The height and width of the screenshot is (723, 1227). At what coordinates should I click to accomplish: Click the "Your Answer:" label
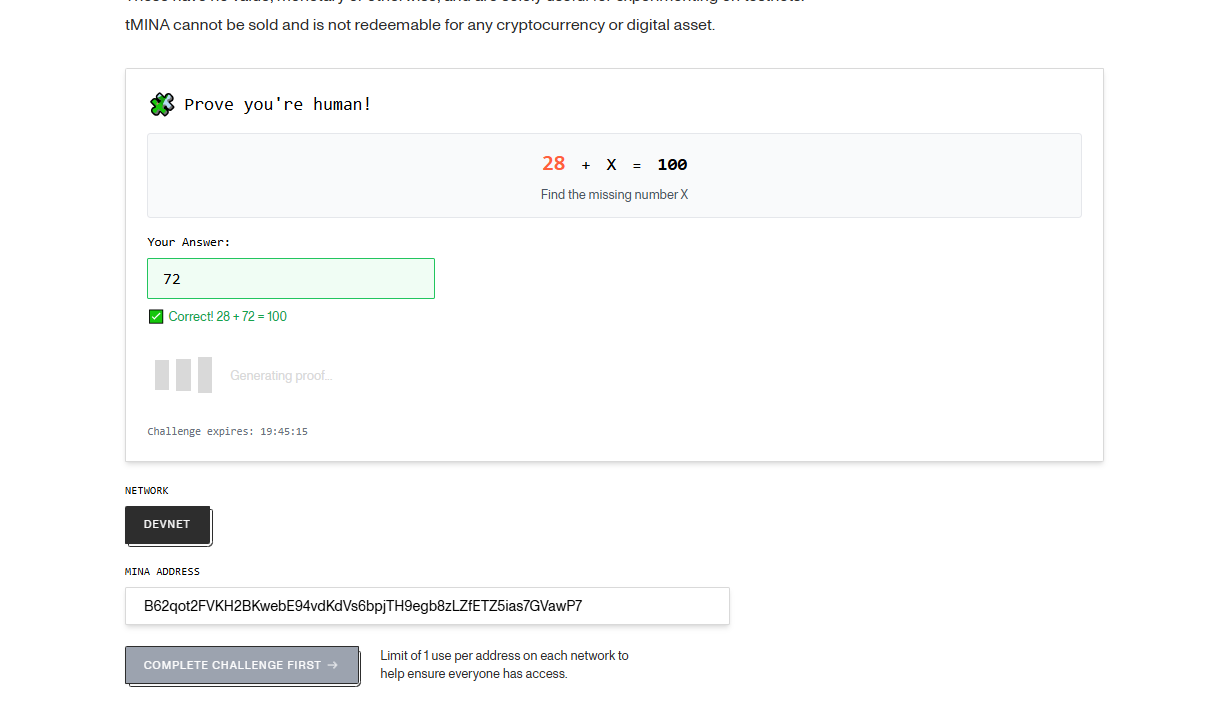click(x=189, y=242)
